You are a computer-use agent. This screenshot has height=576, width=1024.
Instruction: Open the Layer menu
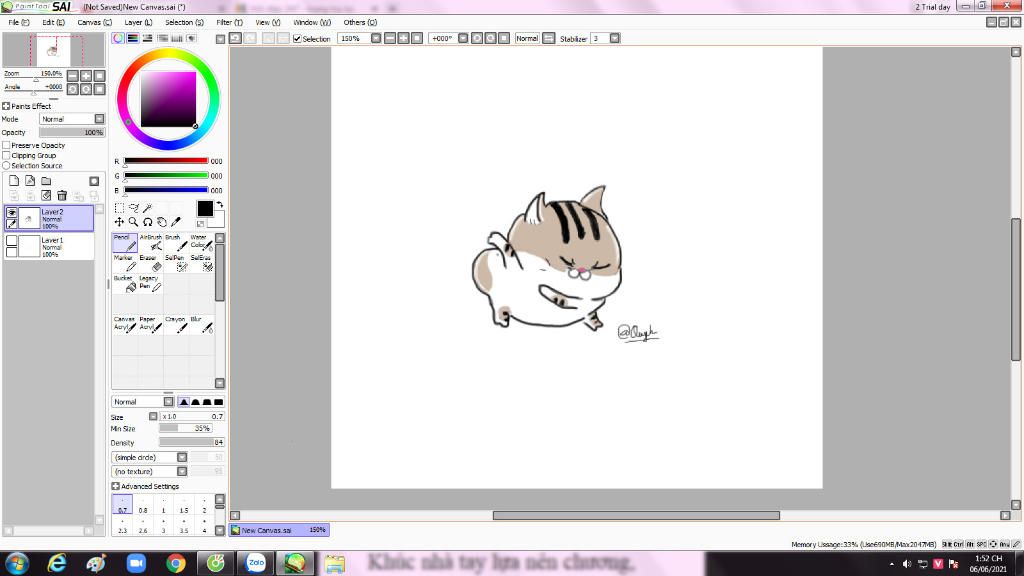point(138,22)
